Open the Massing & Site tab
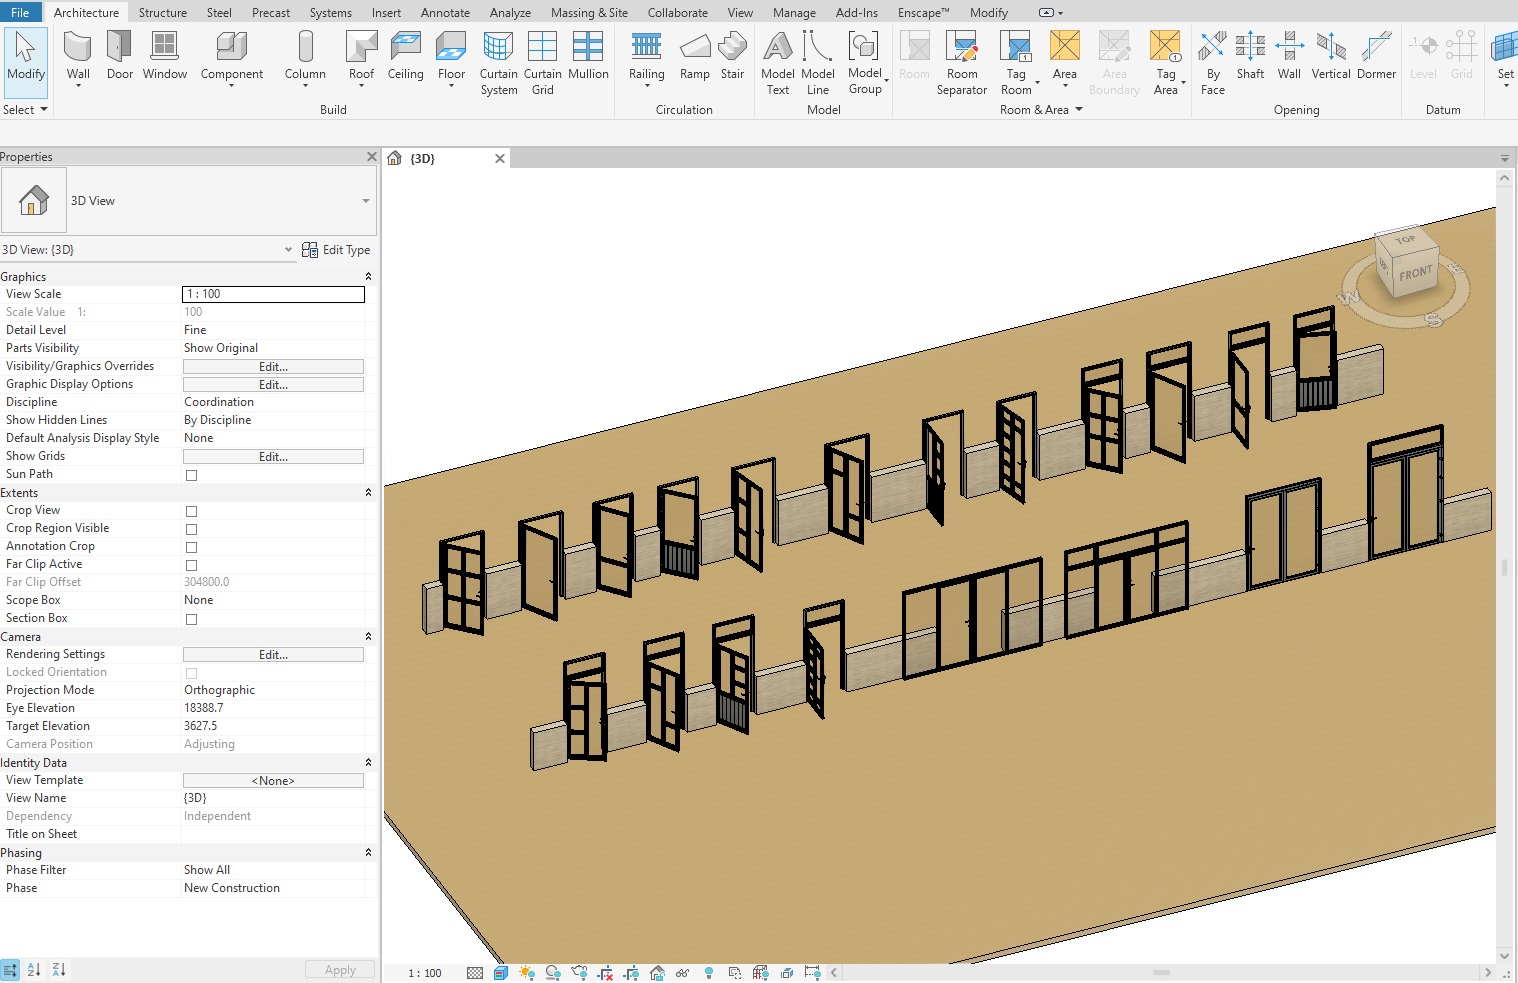Screen dimensions: 1518x983 click(x=589, y=13)
